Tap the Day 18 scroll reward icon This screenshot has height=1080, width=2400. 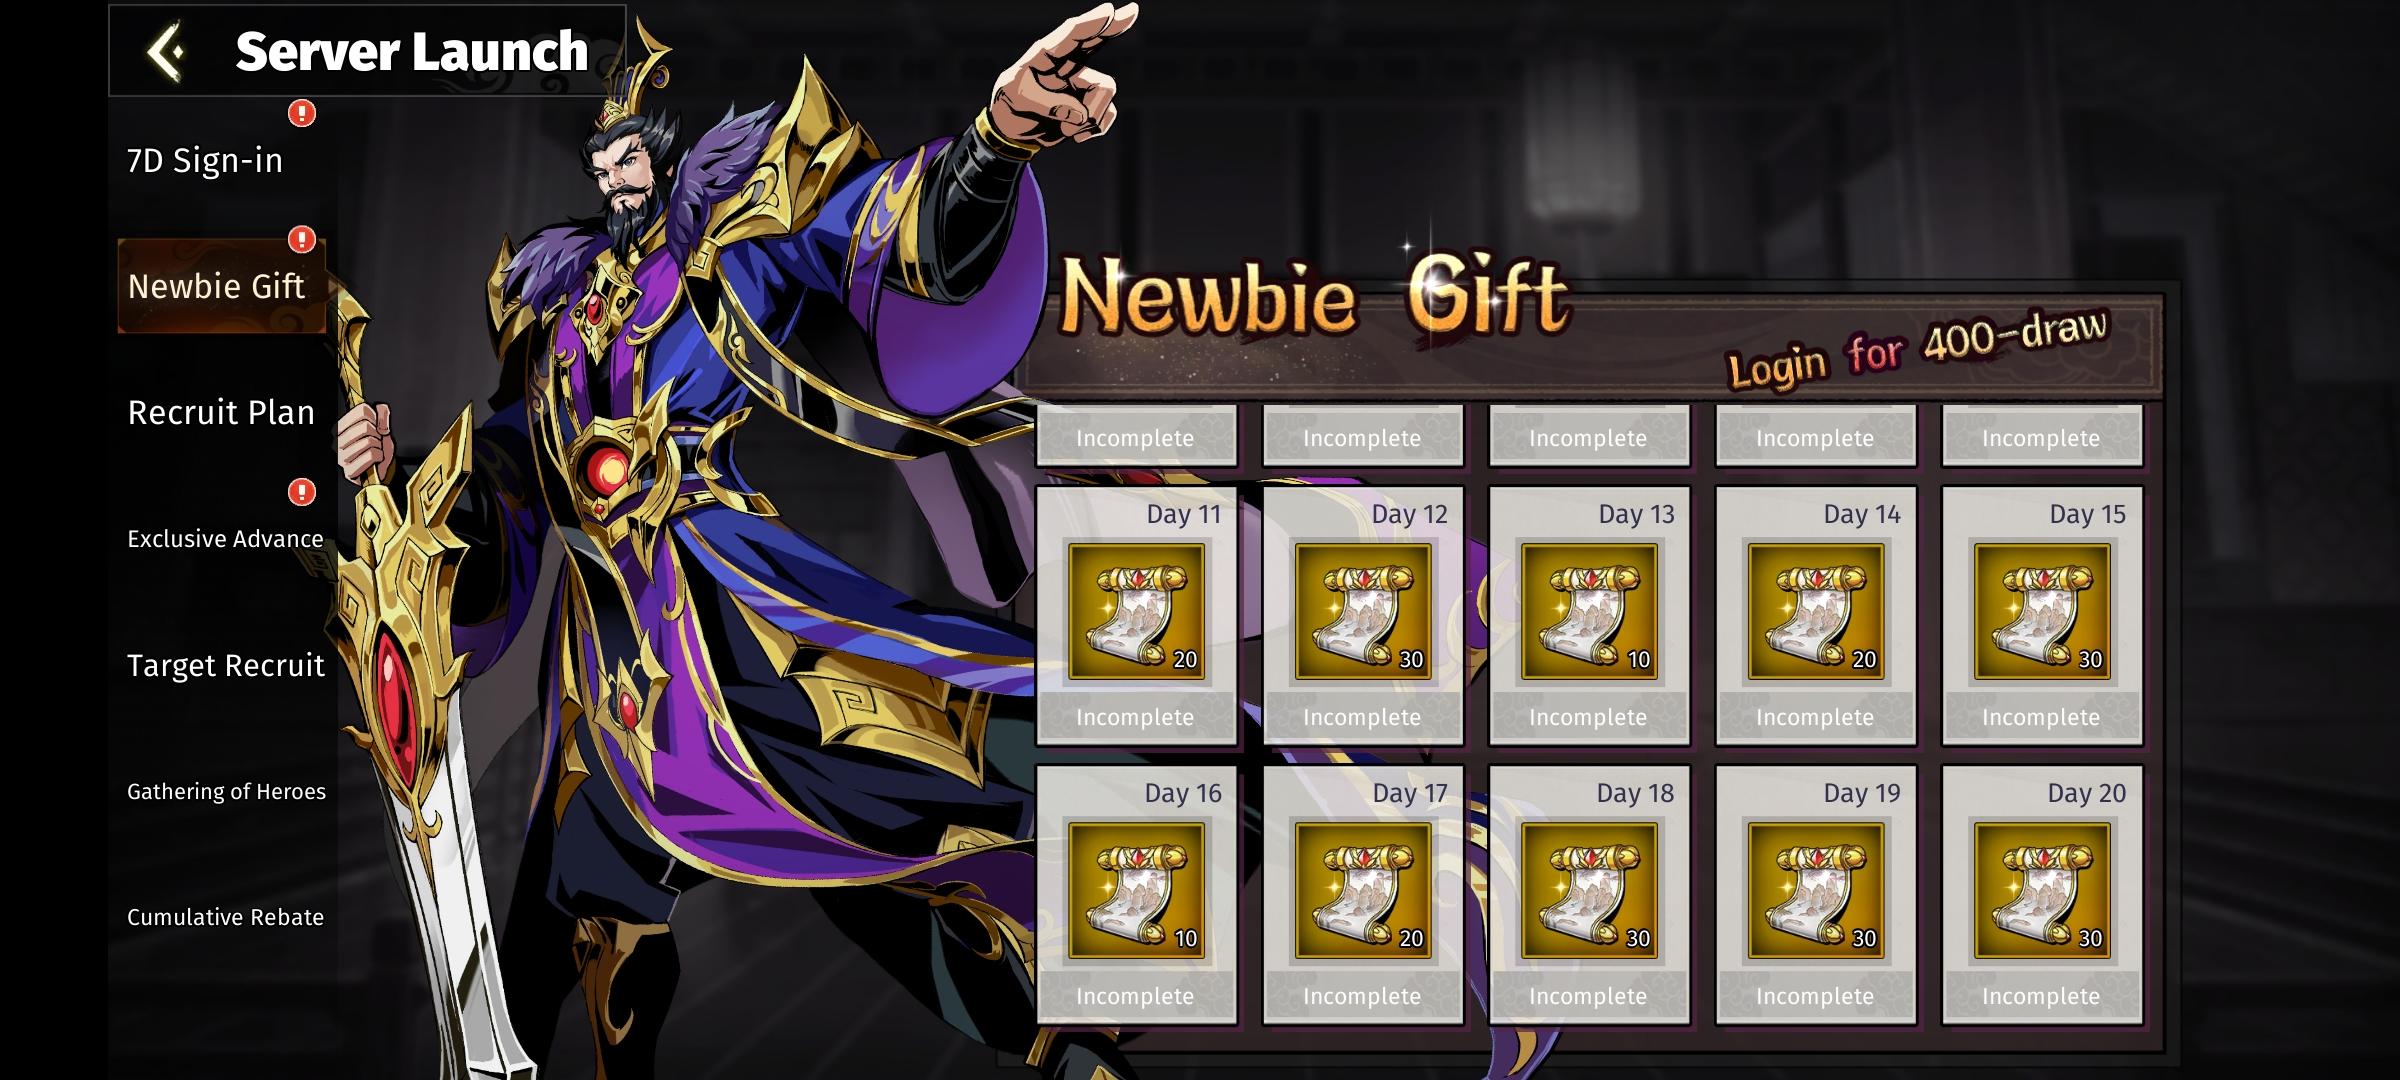click(x=1589, y=891)
